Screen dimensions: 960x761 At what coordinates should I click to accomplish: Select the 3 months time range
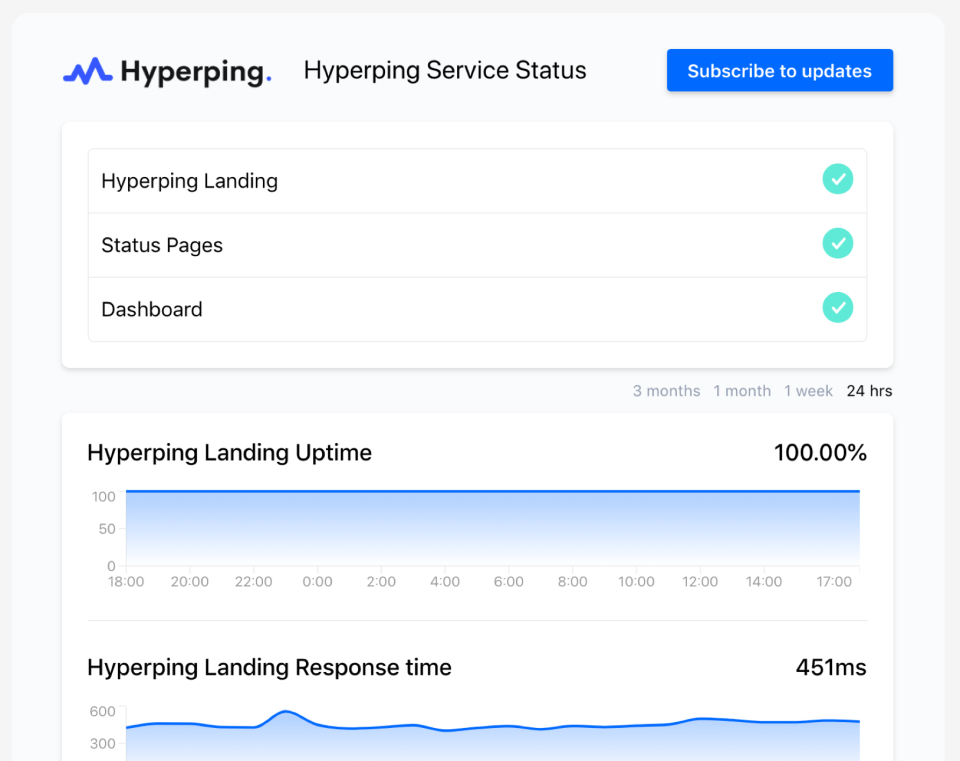coord(666,391)
